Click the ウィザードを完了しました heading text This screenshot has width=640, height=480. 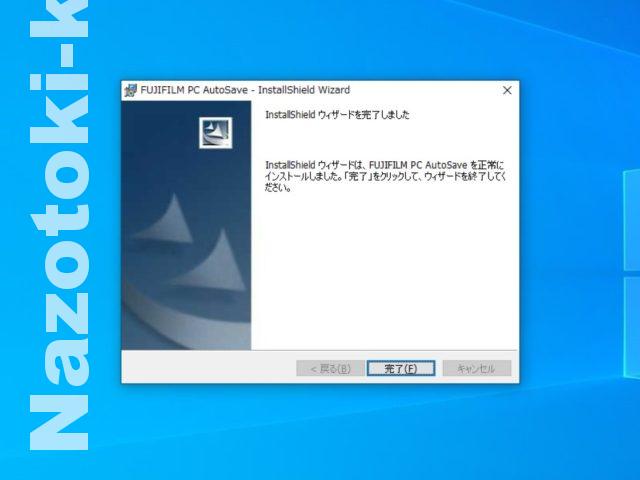337,115
